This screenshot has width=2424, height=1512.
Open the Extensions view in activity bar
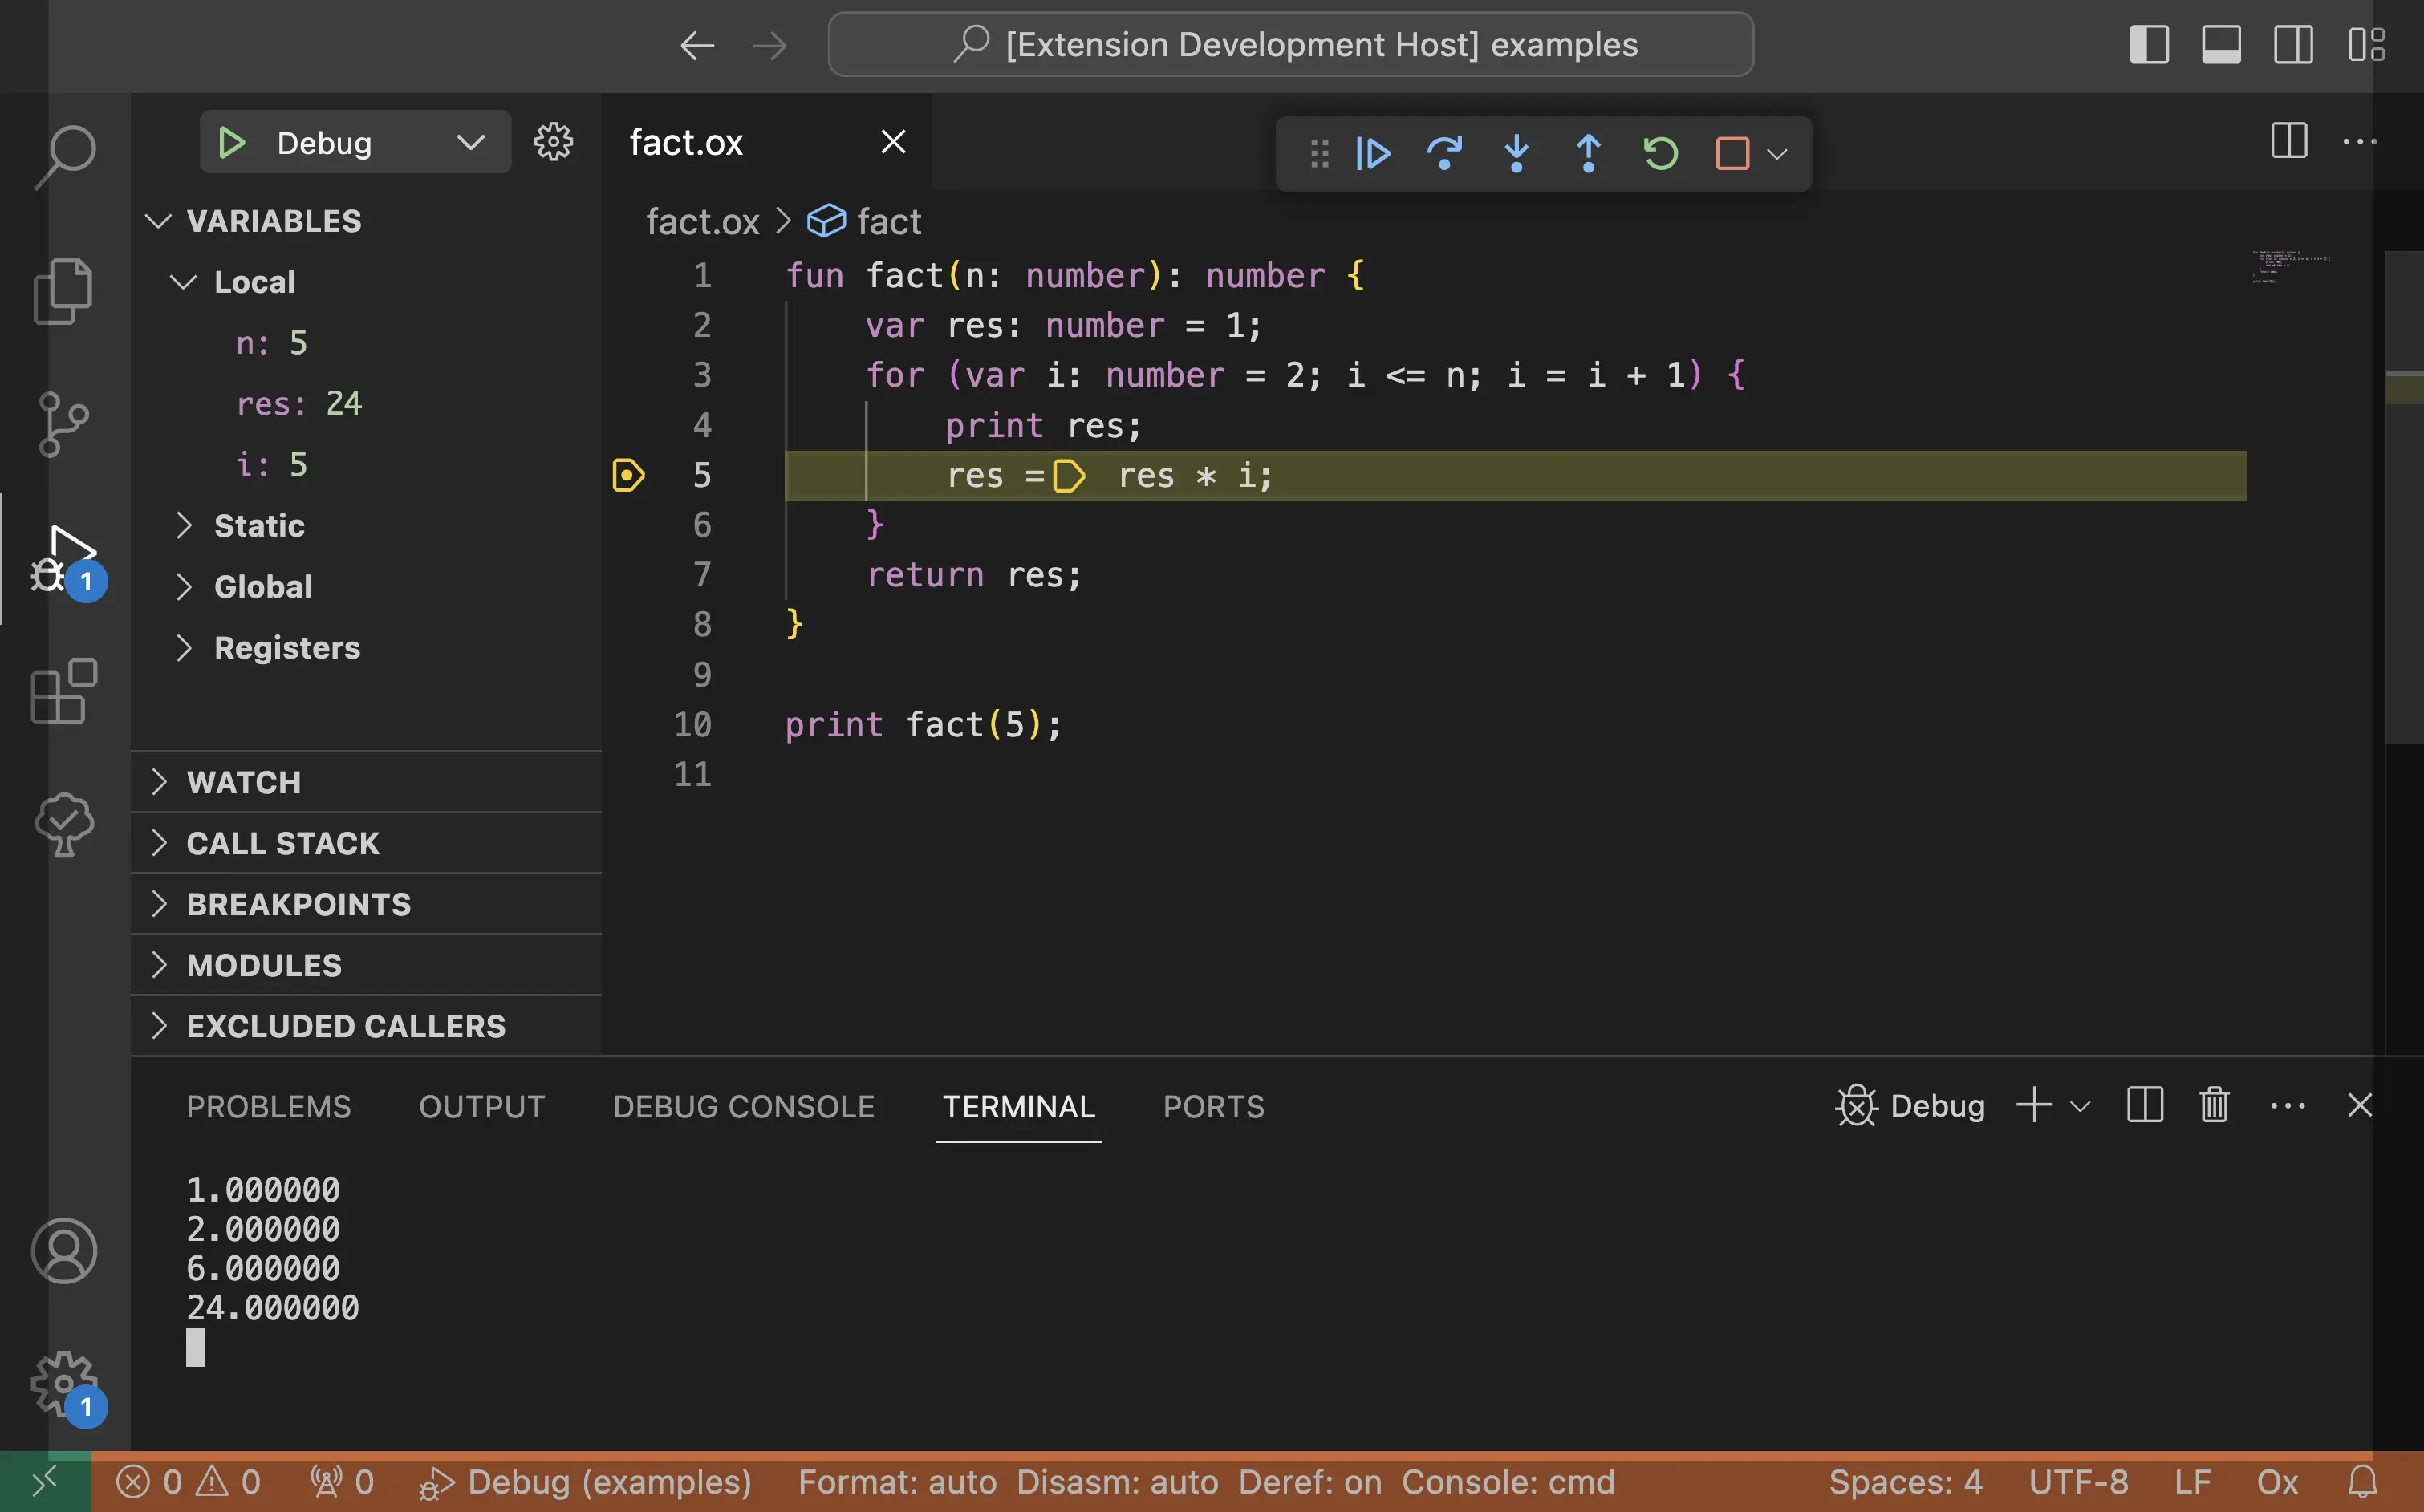pyautogui.click(x=64, y=691)
